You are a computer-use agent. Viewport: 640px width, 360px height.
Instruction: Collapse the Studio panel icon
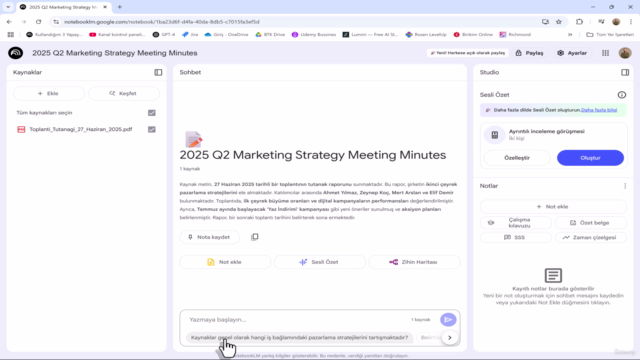(625, 72)
